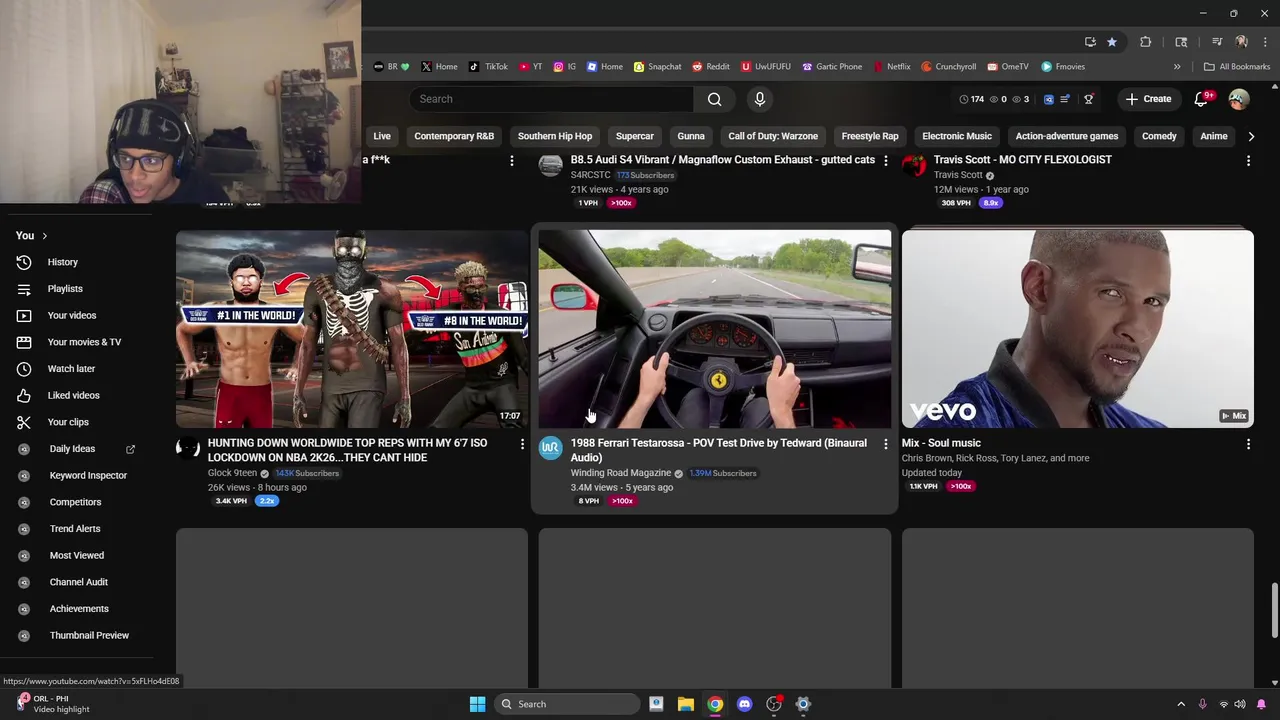Open File Explorer from the taskbar
Image resolution: width=1280 pixels, height=720 pixels.
coord(686,704)
